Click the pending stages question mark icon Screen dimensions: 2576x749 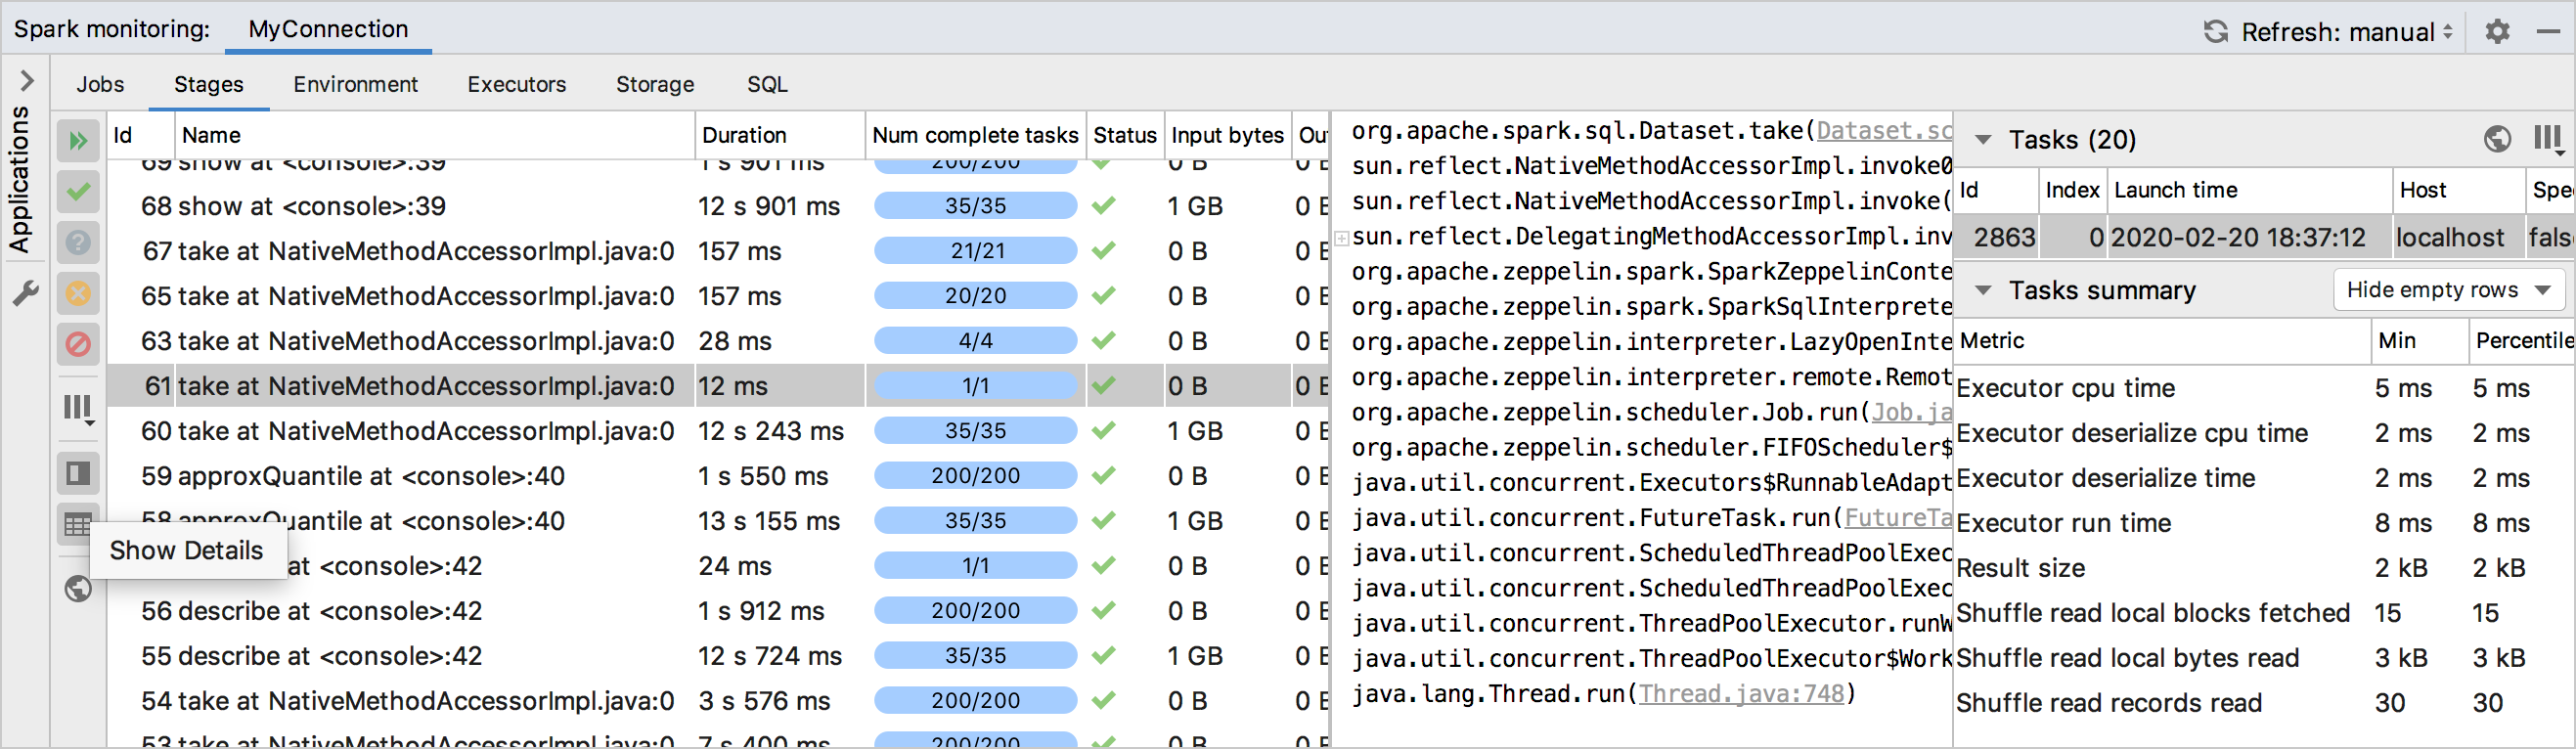(78, 242)
